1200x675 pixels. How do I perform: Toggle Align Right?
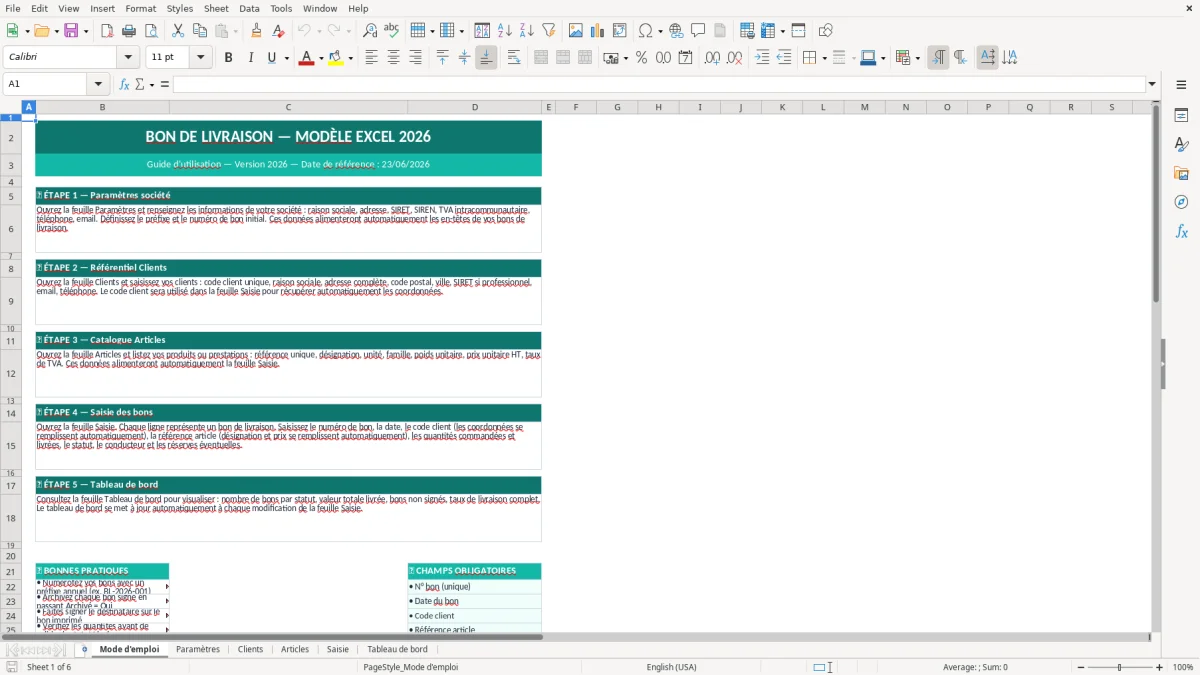pyautogui.click(x=415, y=58)
